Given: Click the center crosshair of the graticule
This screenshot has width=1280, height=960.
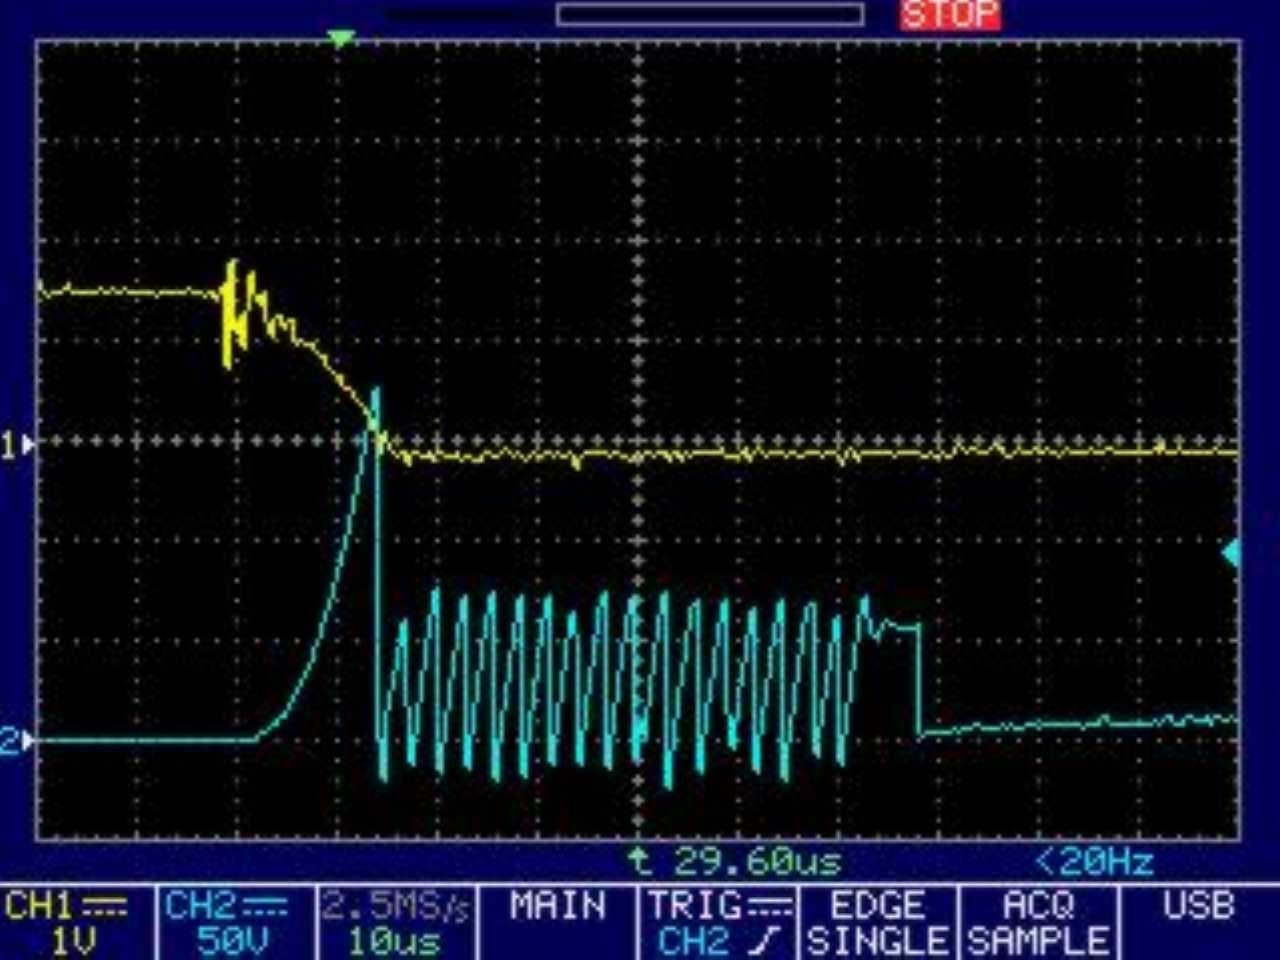Looking at the screenshot, I should [x=639, y=441].
